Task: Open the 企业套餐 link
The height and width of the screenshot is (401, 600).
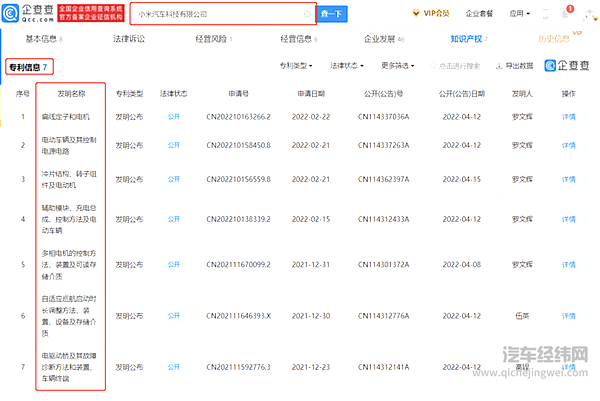Action: [479, 13]
